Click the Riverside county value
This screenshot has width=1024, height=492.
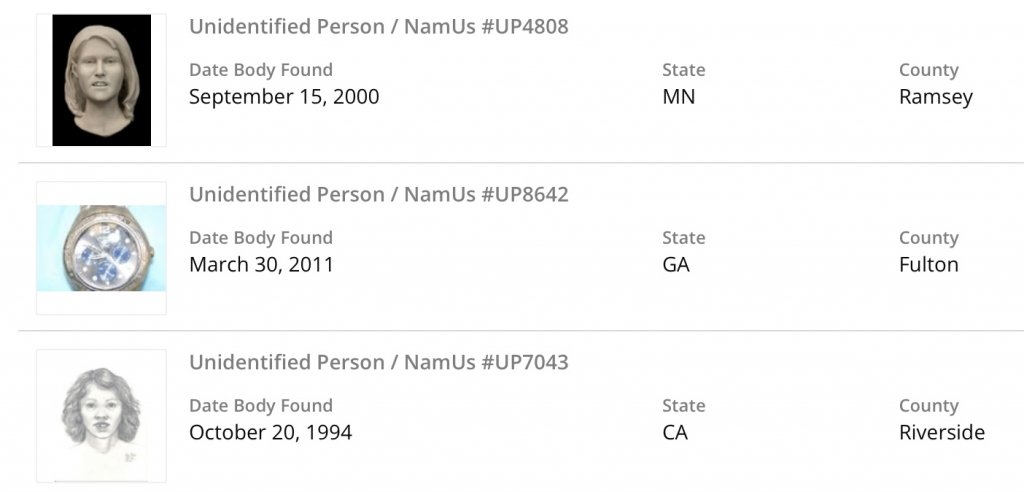click(941, 433)
